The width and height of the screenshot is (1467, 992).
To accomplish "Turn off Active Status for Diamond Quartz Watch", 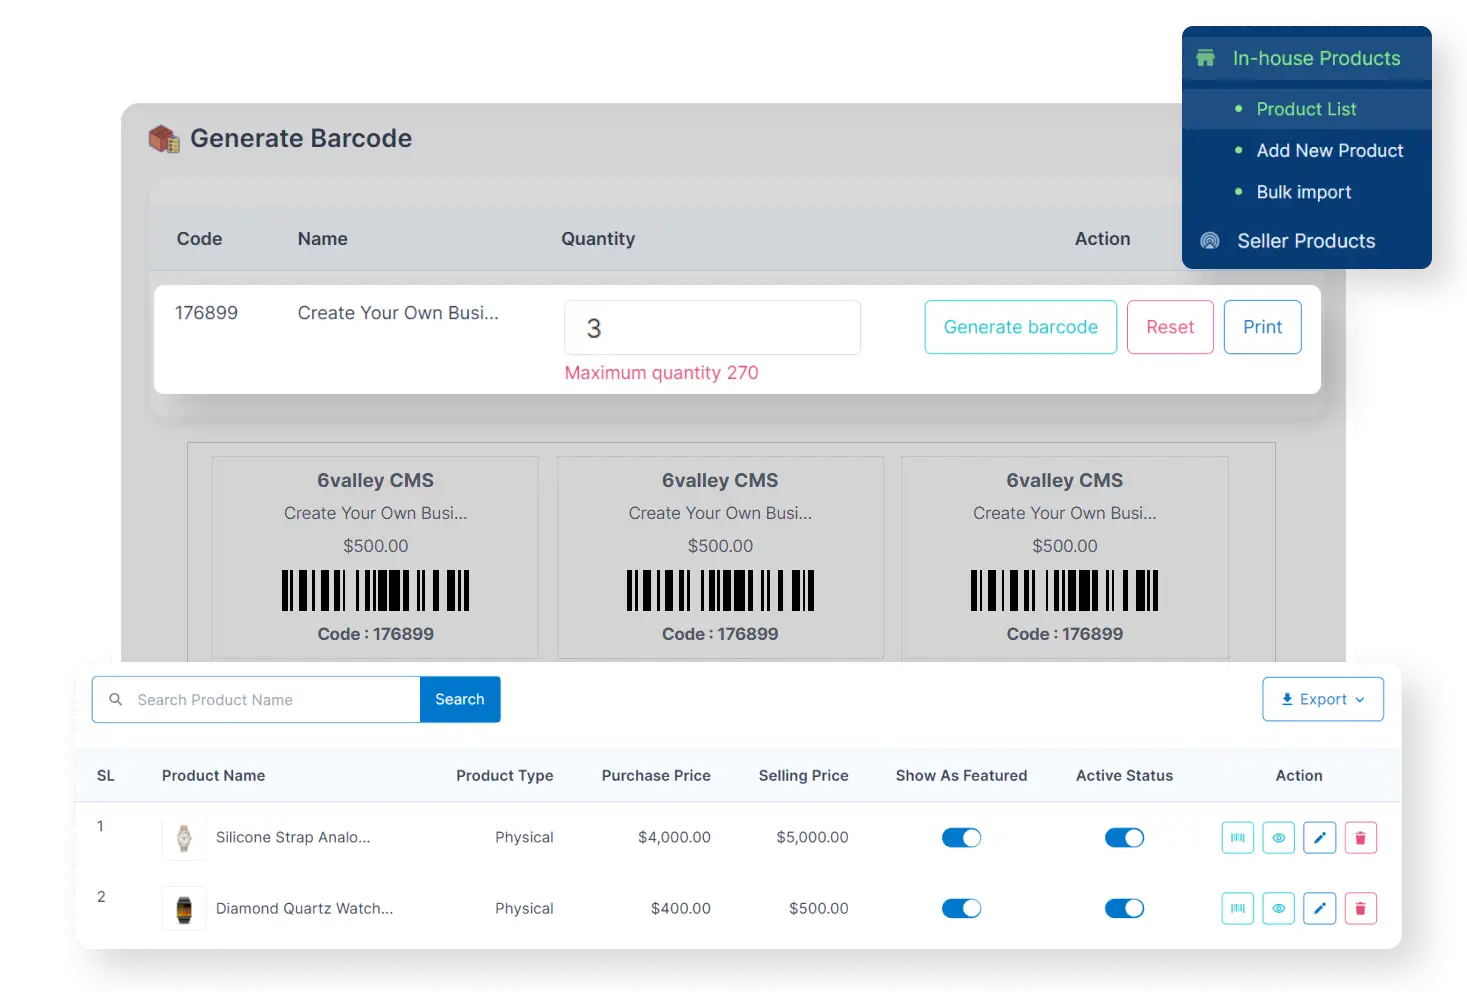I will [x=1124, y=908].
